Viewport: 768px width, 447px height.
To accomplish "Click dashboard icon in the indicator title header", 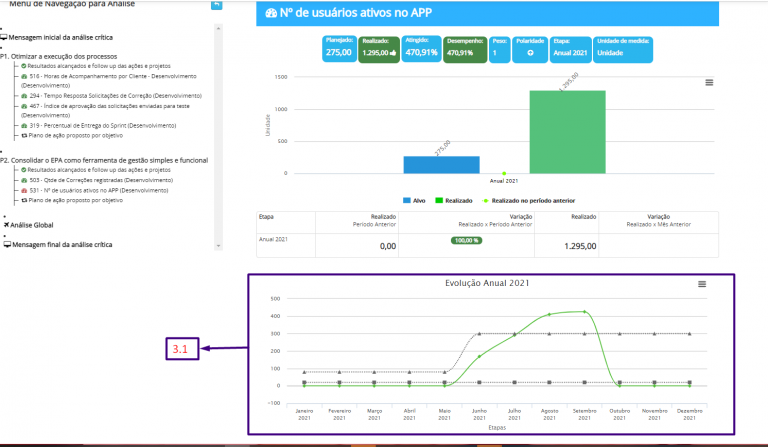I will coord(271,13).
